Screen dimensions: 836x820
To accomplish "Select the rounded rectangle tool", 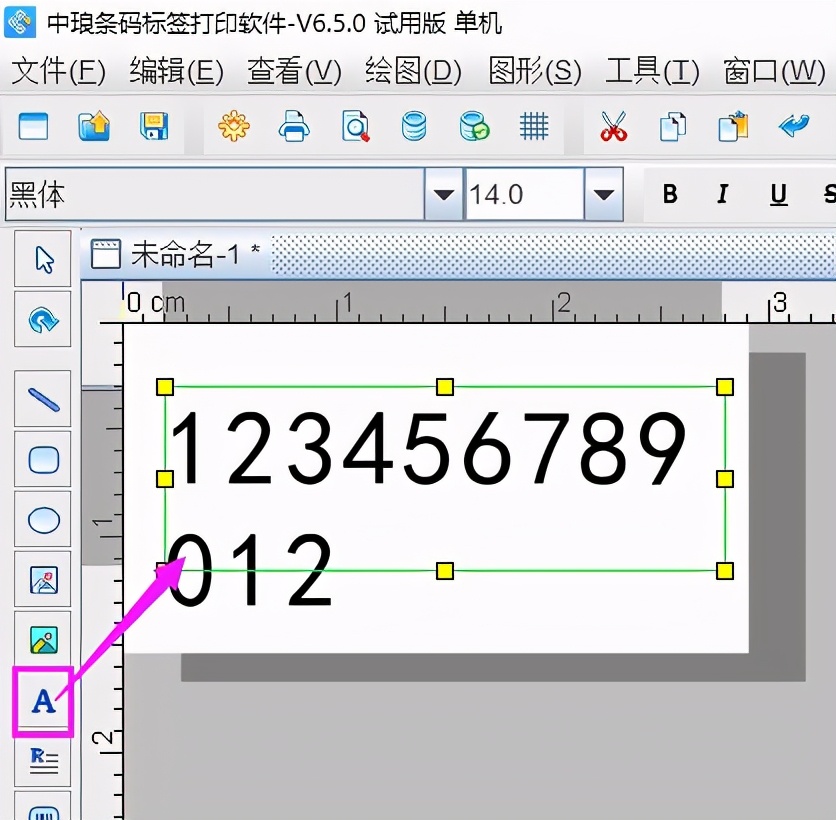I will click(43, 460).
